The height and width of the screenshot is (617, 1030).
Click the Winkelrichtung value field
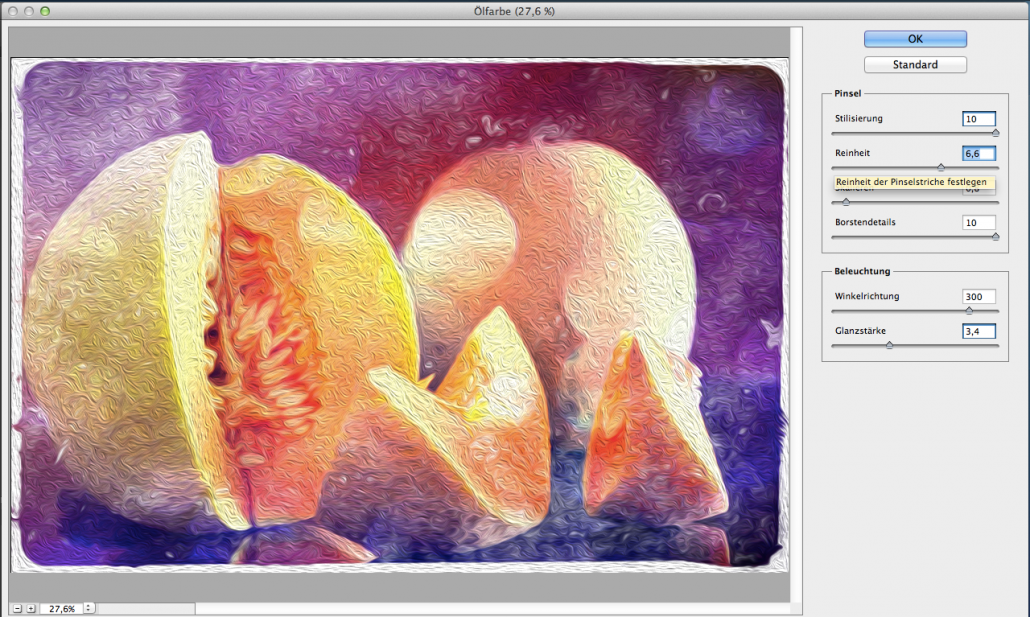pyautogui.click(x=978, y=297)
